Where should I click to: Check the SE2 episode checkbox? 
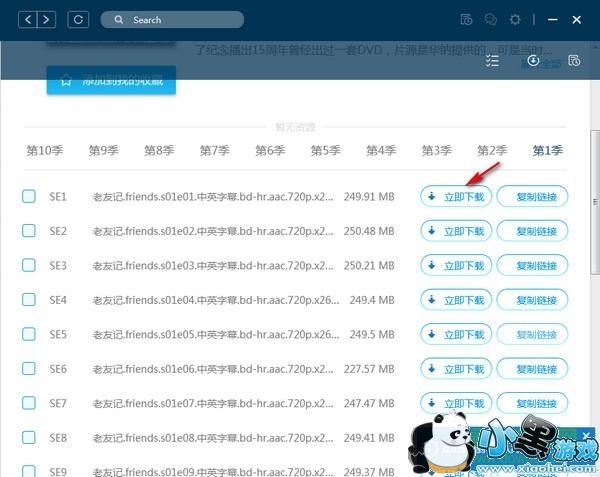[x=29, y=231]
